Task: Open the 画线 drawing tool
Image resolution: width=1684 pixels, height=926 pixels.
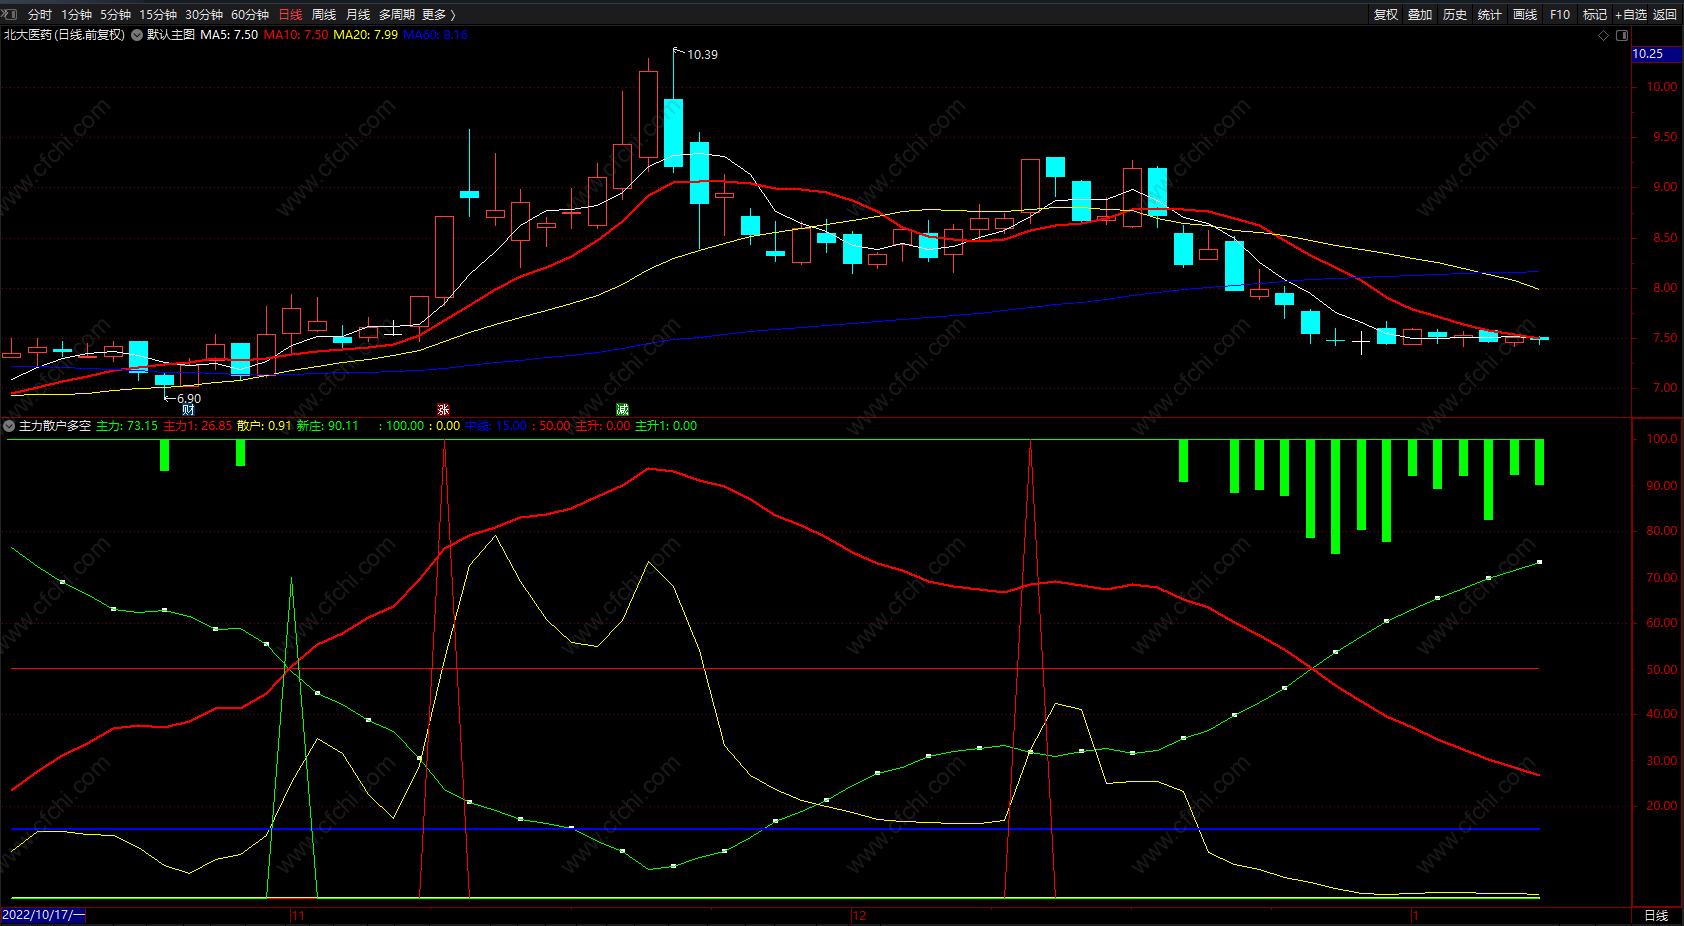Action: (x=1525, y=14)
